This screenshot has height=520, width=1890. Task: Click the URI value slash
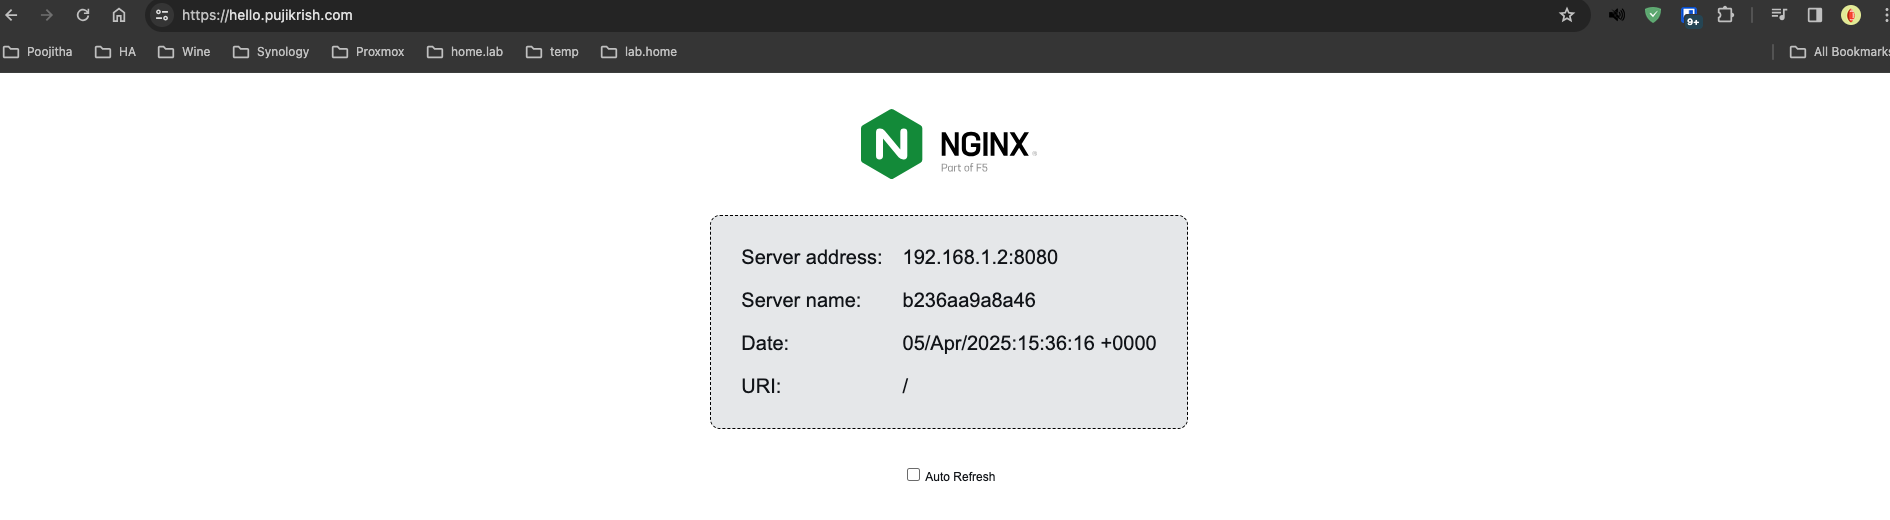905,386
